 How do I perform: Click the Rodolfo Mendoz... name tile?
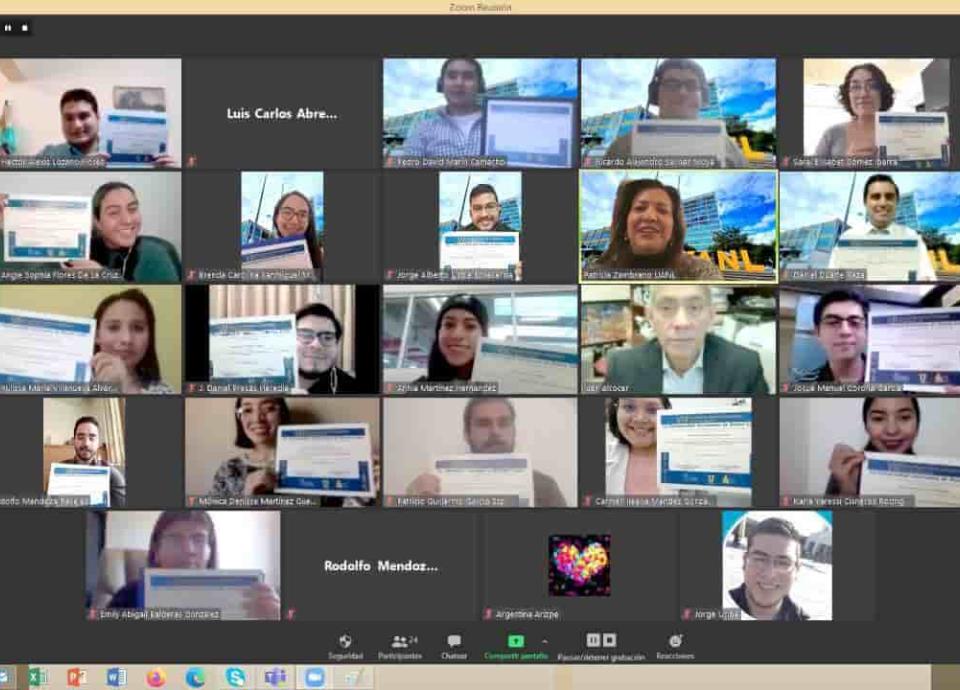coord(380,566)
